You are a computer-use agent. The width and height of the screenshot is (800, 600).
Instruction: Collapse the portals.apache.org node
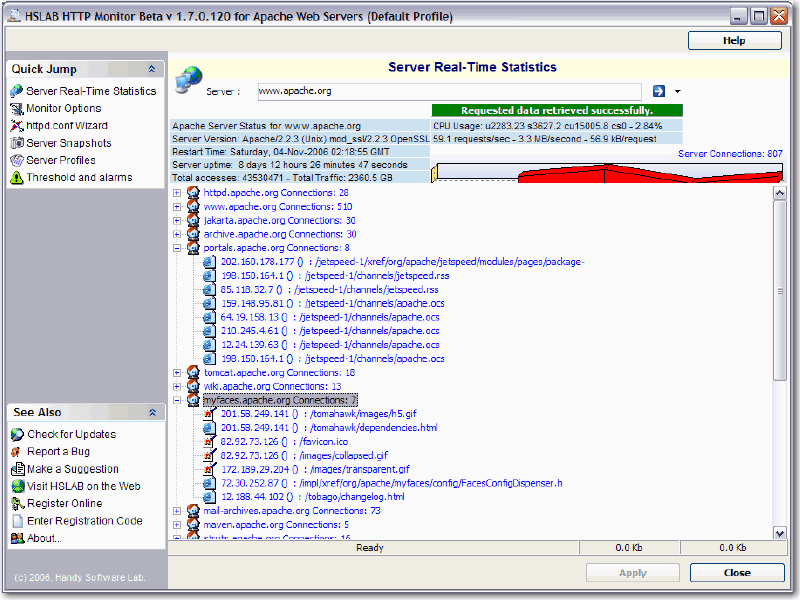177,248
